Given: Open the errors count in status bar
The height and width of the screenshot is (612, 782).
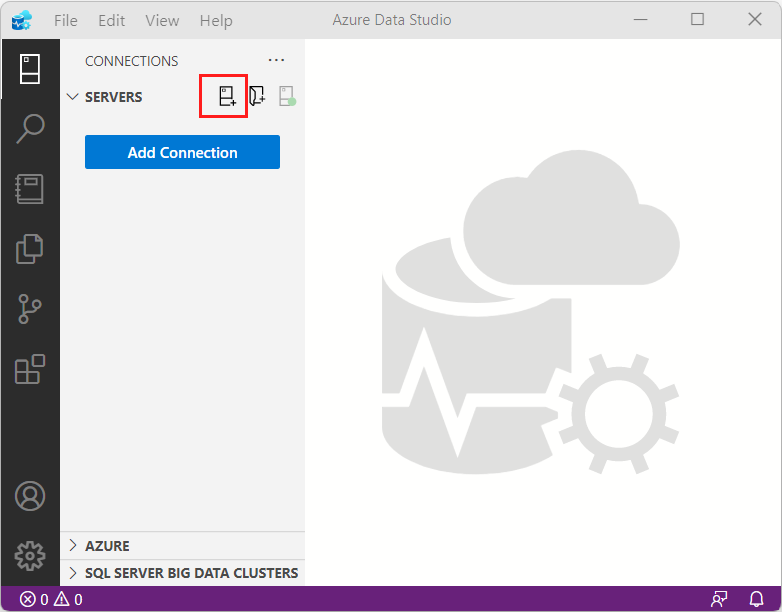Looking at the screenshot, I should pyautogui.click(x=34, y=599).
